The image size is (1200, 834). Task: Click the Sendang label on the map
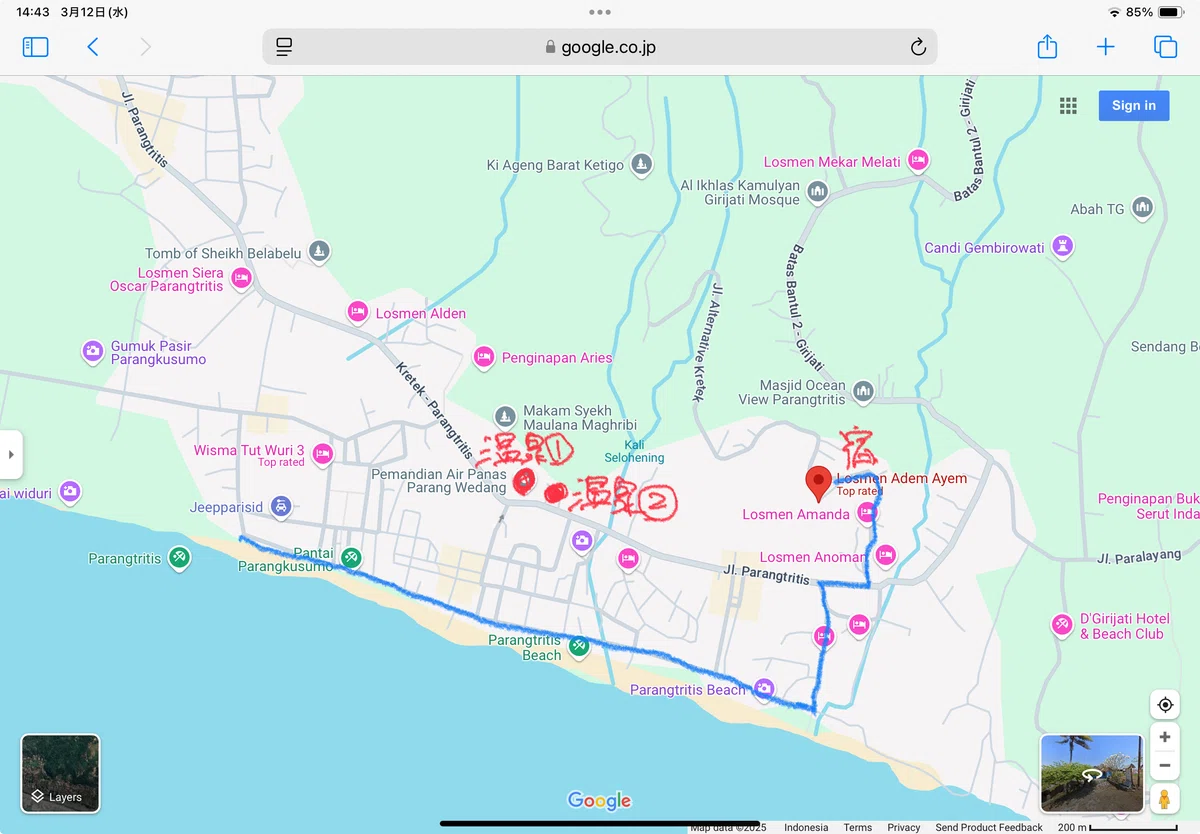[1165, 347]
